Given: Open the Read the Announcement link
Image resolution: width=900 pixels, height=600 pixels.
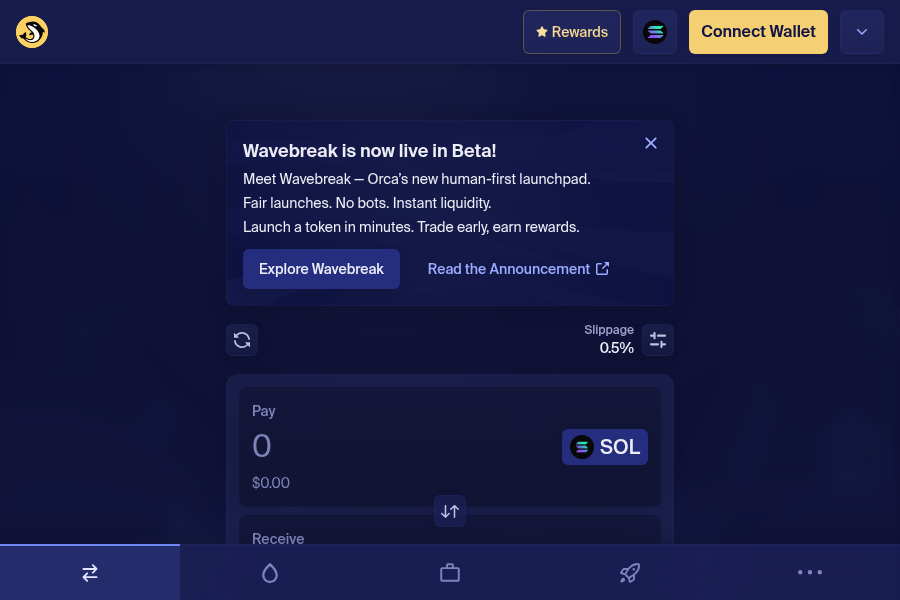Looking at the screenshot, I should tap(518, 268).
